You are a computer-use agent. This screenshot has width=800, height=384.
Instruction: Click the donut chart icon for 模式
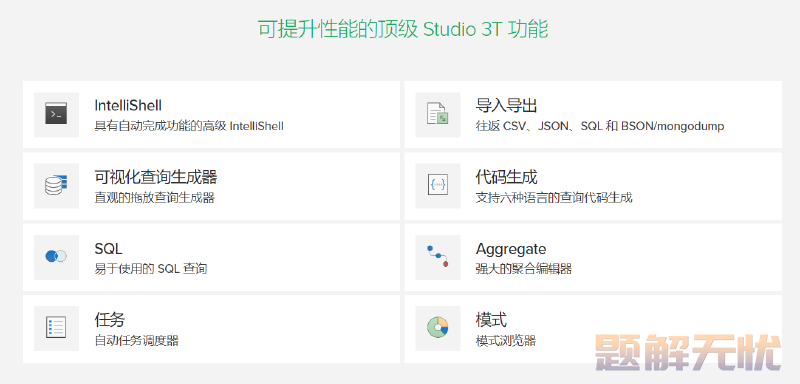point(437,327)
